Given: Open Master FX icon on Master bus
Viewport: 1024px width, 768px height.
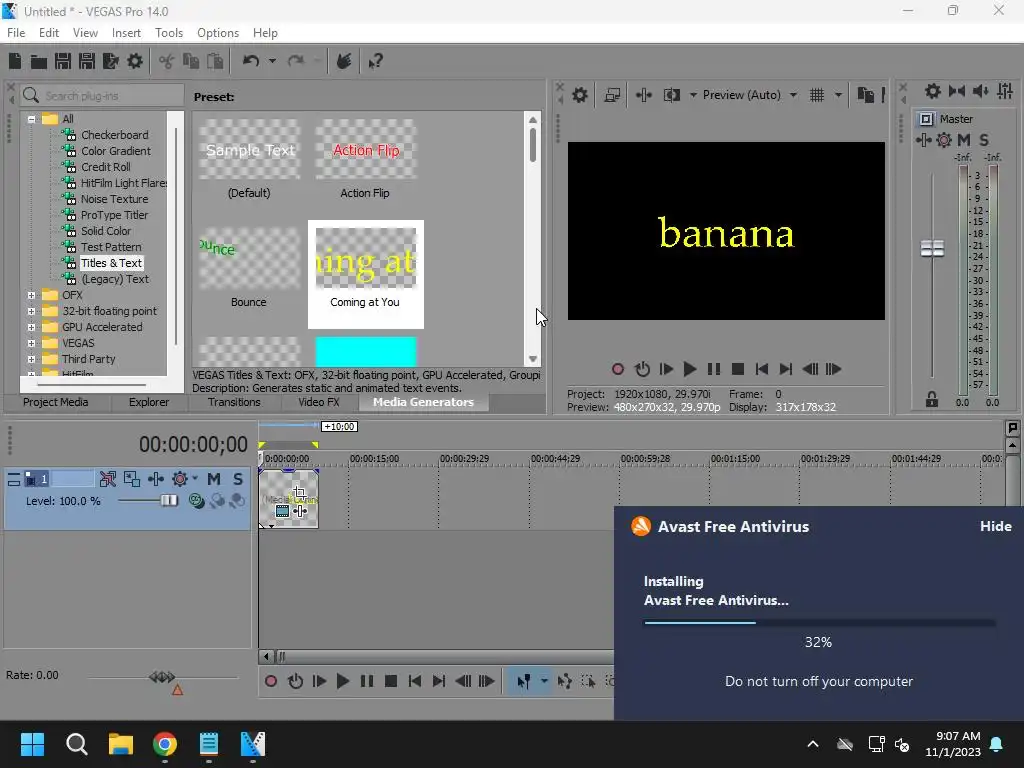Looking at the screenshot, I should pyautogui.click(x=923, y=140).
